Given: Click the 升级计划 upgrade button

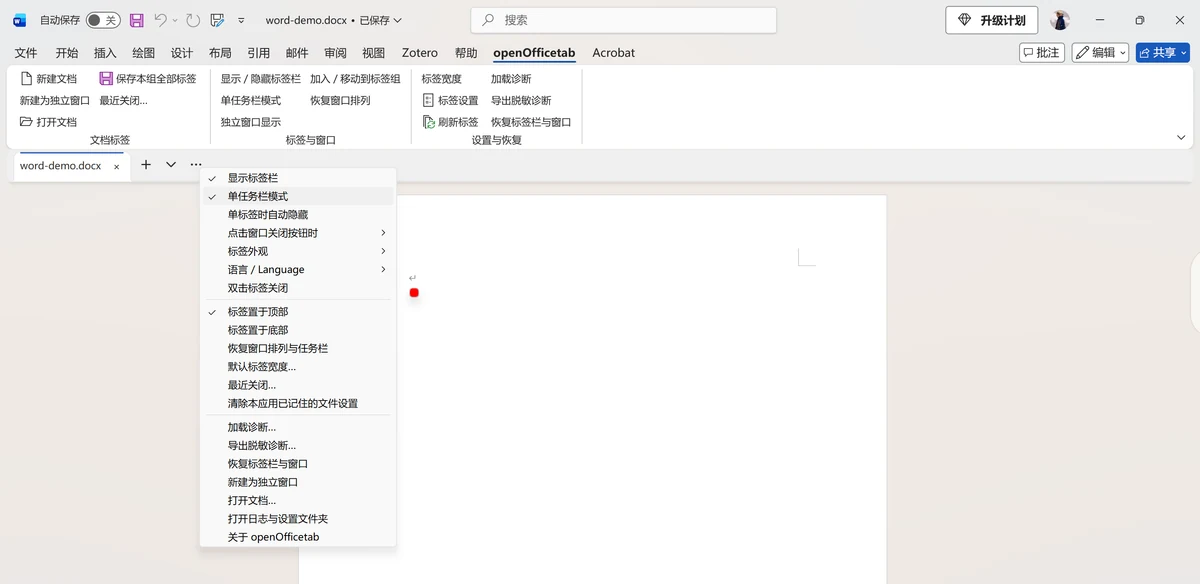Looking at the screenshot, I should (x=992, y=20).
